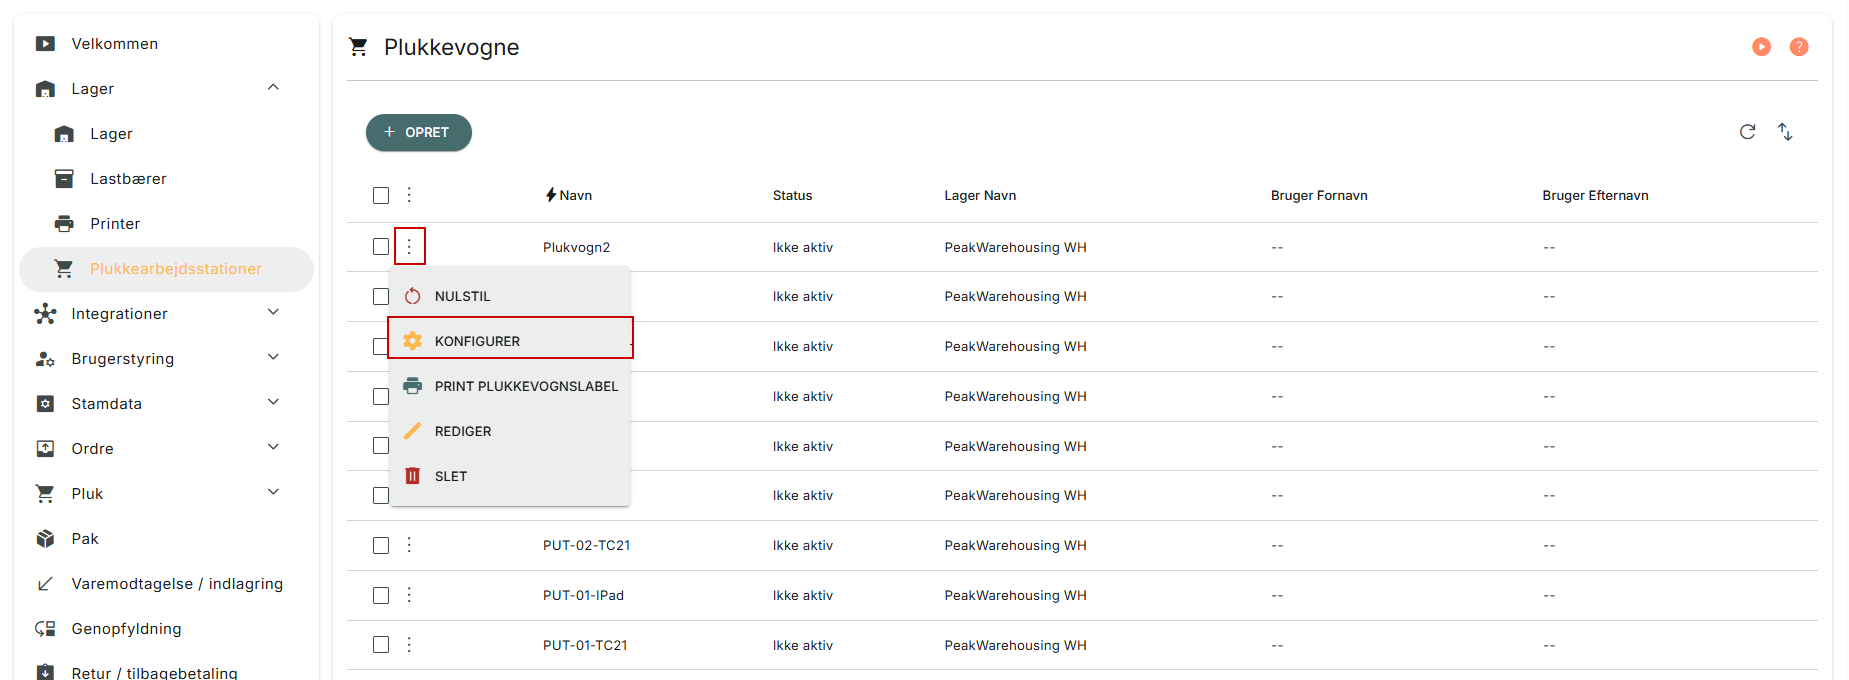
Task: Choose PRINT PLUKKEVOGNSLABEL menu entry
Action: tap(525, 386)
